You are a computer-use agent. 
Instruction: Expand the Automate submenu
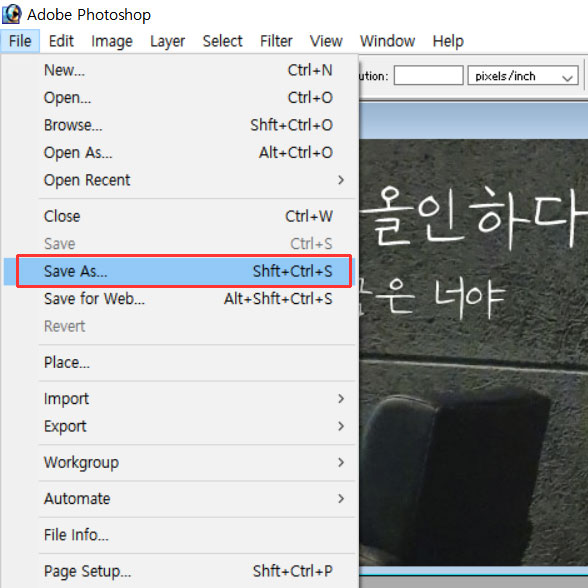pos(179,498)
